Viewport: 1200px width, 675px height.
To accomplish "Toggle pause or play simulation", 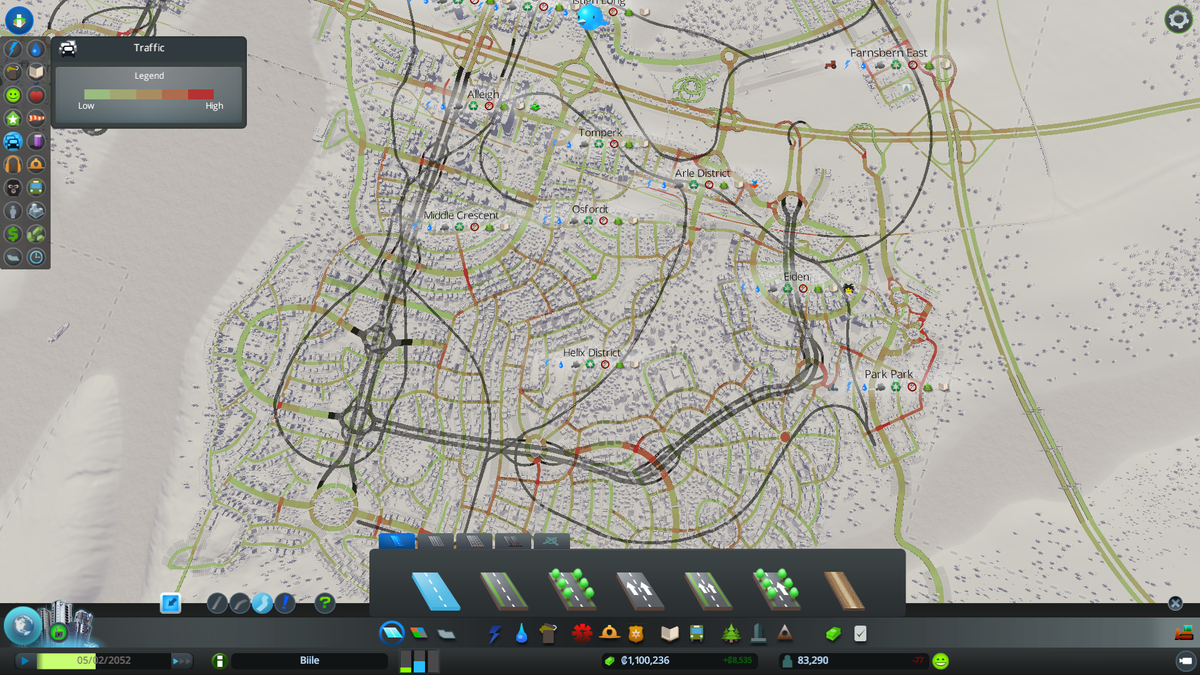I will click(x=24, y=661).
